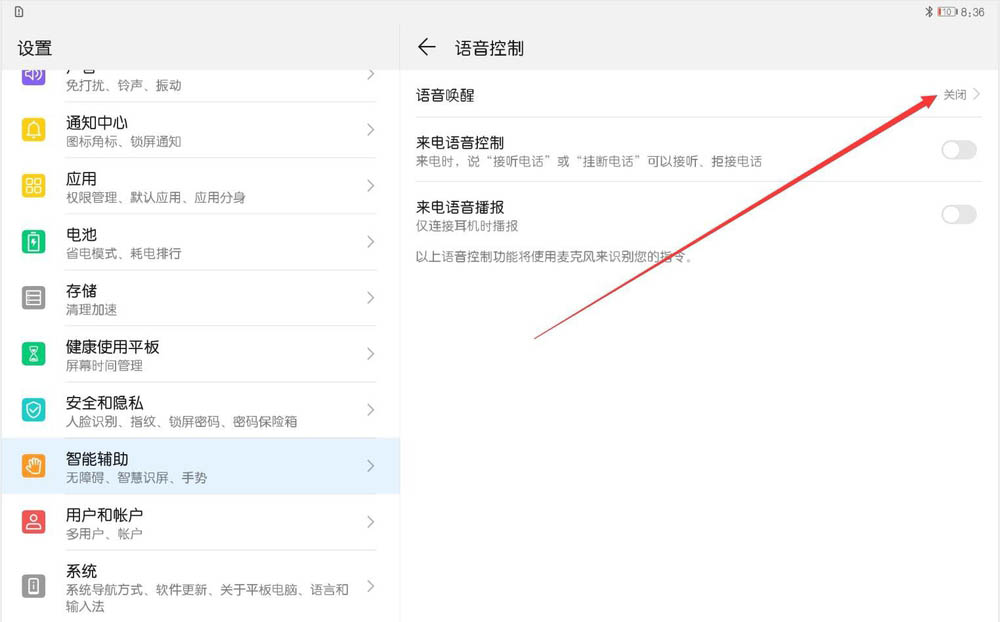Click the 用户和帐户 user icon
The height and width of the screenshot is (622, 1000).
coord(32,522)
